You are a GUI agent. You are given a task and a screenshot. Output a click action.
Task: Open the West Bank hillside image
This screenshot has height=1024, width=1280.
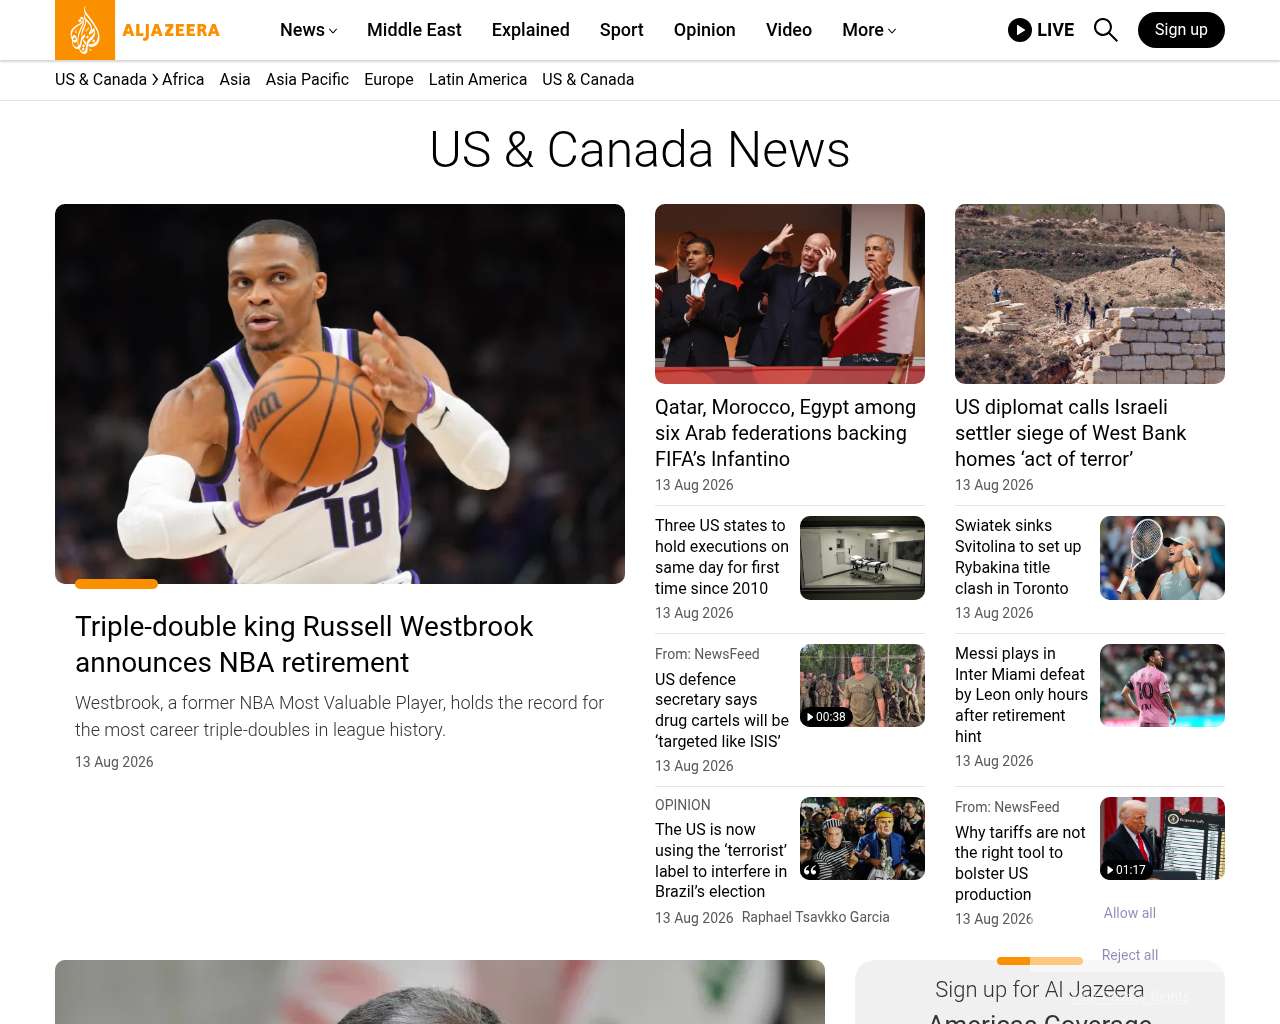pos(1090,294)
